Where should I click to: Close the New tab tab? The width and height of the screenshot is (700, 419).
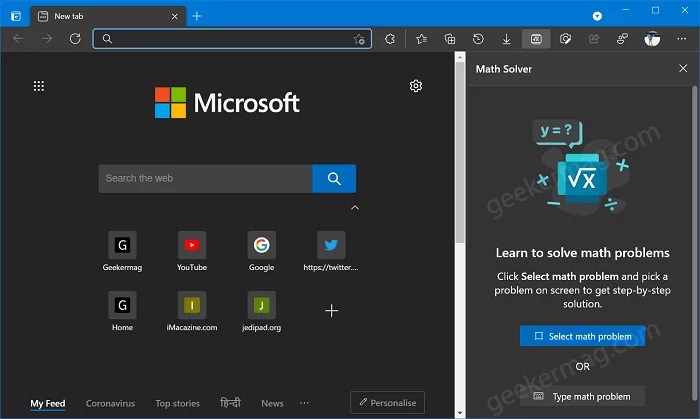click(x=175, y=17)
